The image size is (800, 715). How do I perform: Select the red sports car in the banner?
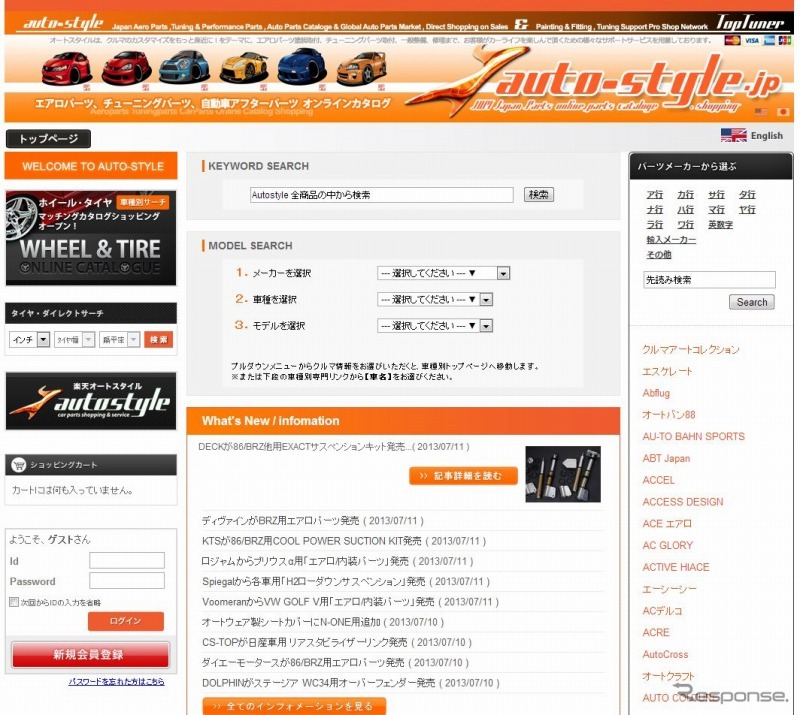point(60,72)
